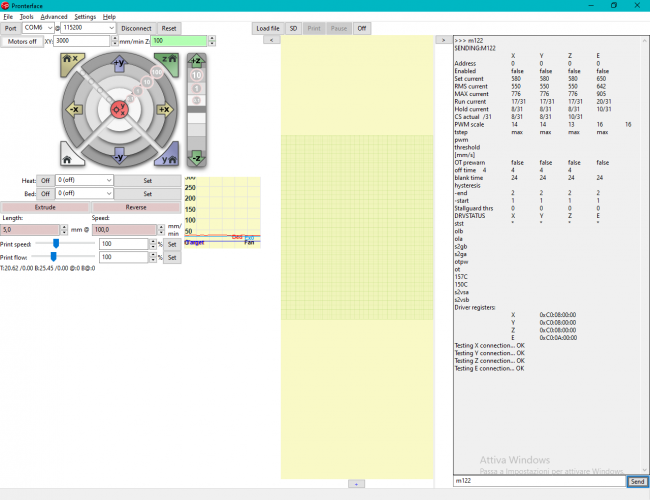650x500 pixels.
Task: Turn off the Bed heater
Action: pyautogui.click(x=45, y=194)
